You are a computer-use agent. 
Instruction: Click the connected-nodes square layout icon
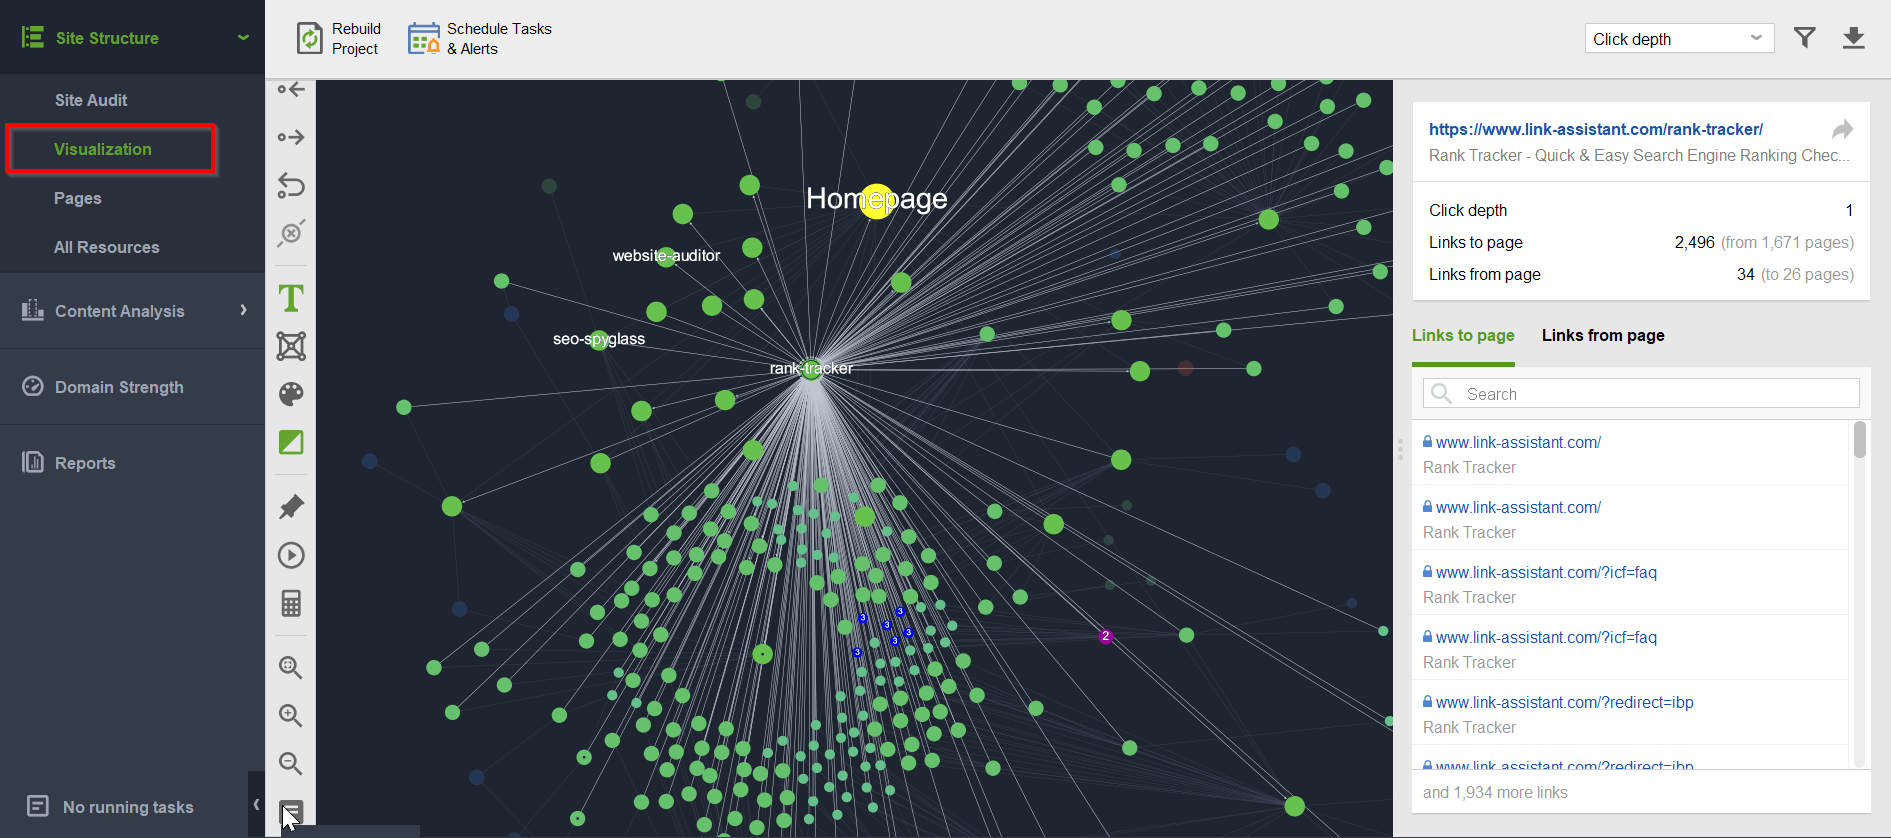pyautogui.click(x=291, y=346)
